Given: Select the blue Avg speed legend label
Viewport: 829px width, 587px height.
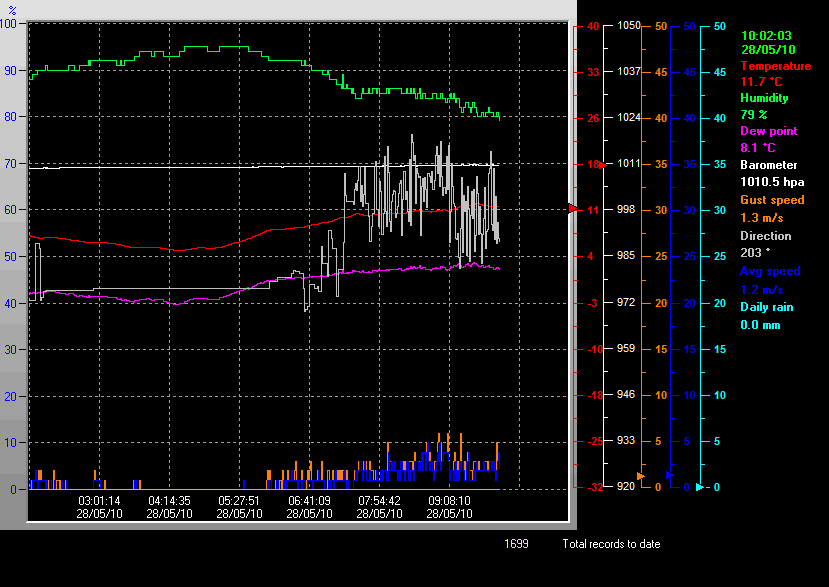Looking at the screenshot, I should [x=770, y=271].
